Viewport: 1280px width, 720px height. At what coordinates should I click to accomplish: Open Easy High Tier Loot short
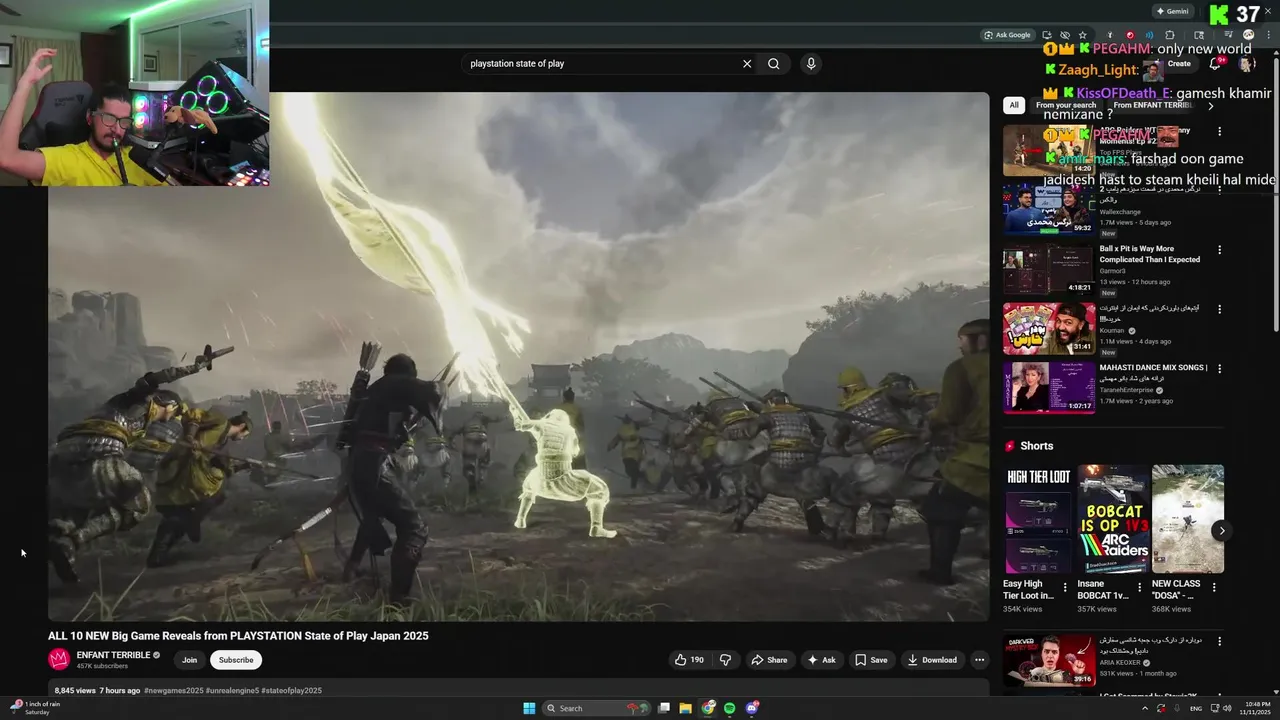[x=1039, y=519]
